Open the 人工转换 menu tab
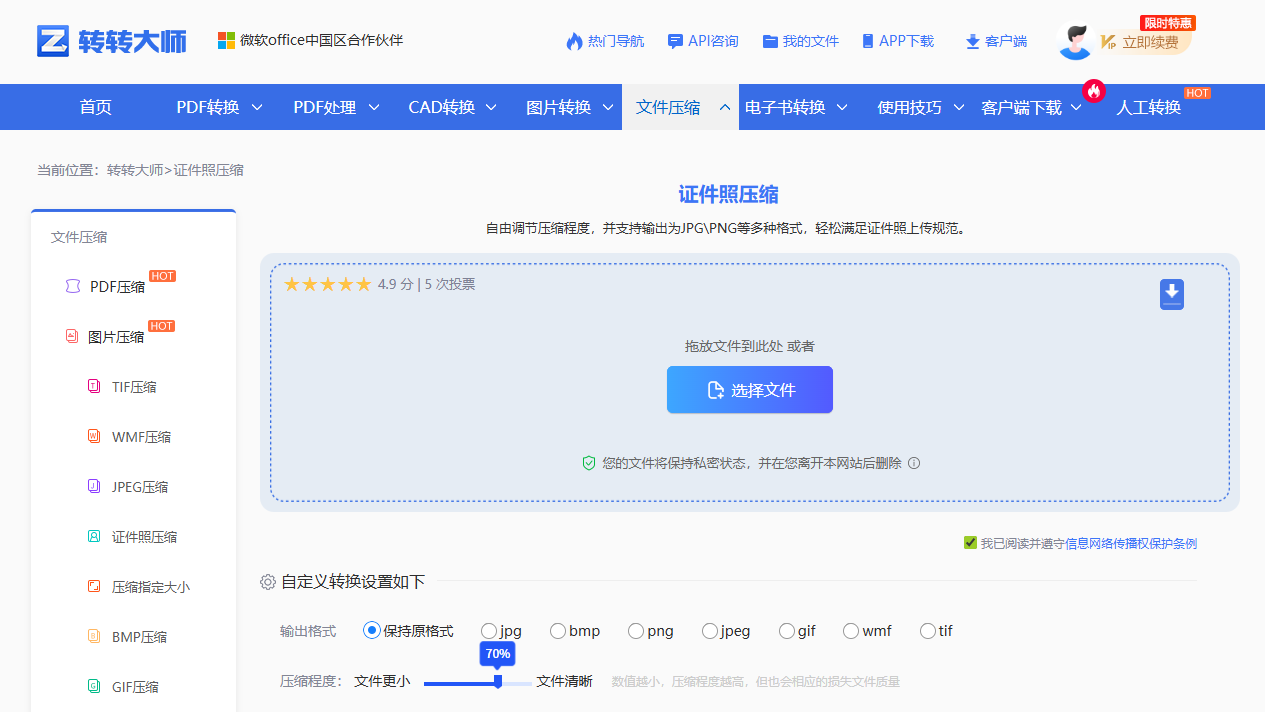Viewport: 1265px width, 712px height. pyautogui.click(x=1149, y=107)
